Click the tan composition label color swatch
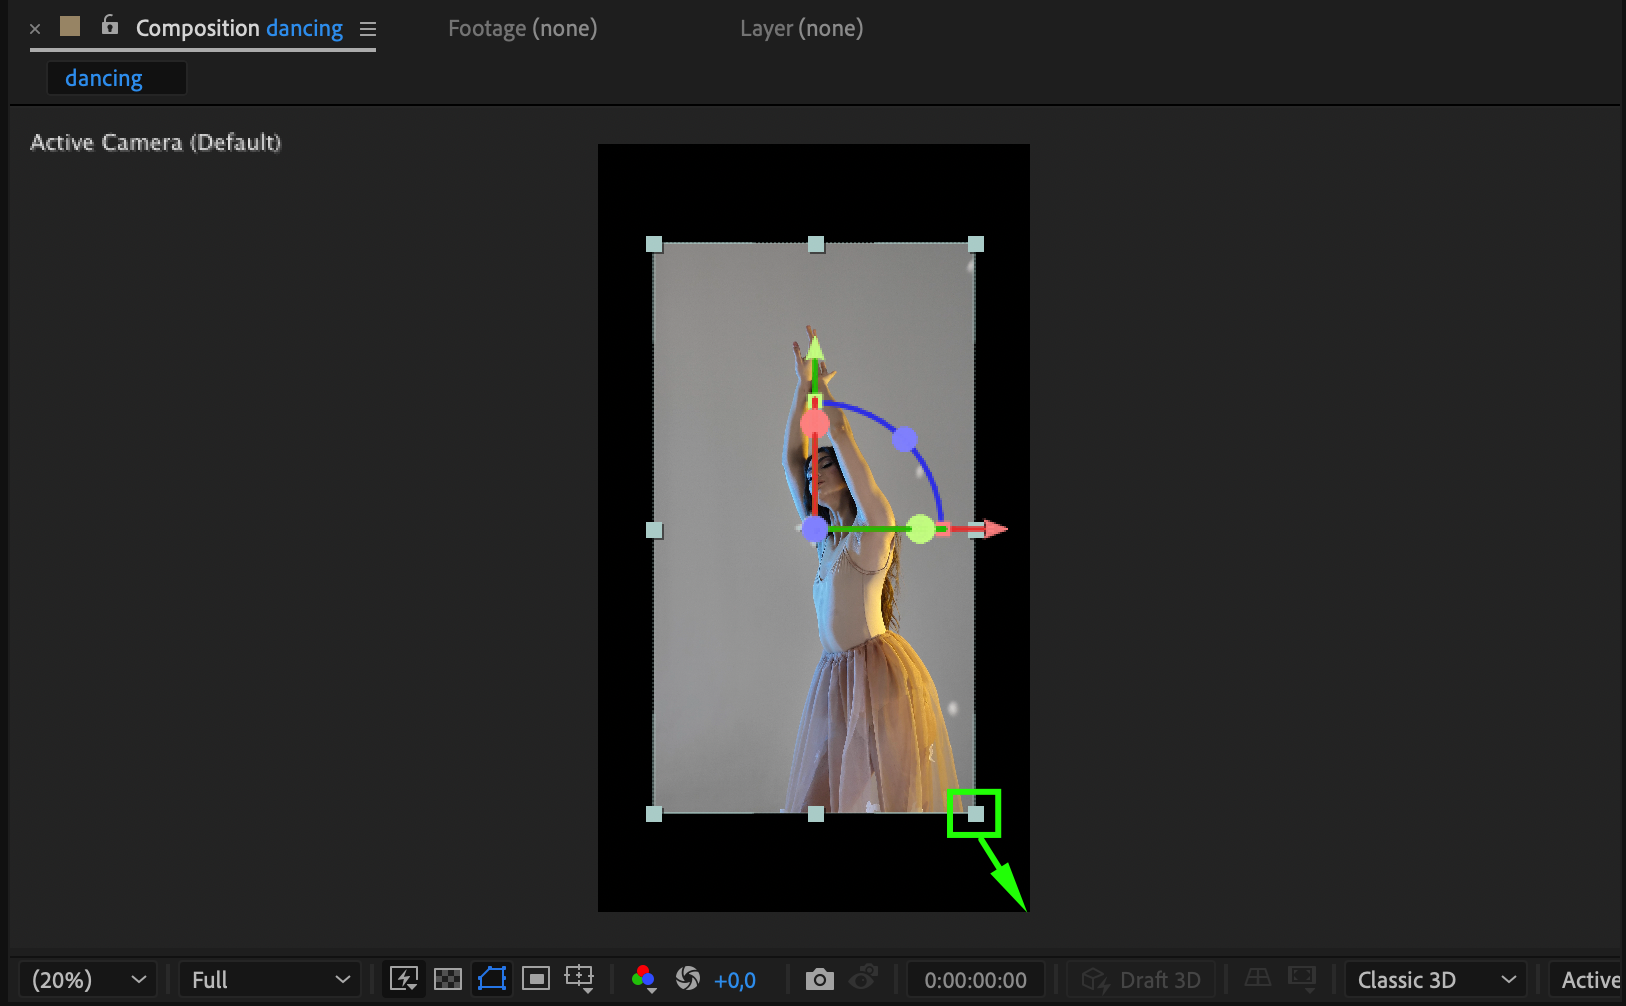The height and width of the screenshot is (1006, 1626). (70, 26)
